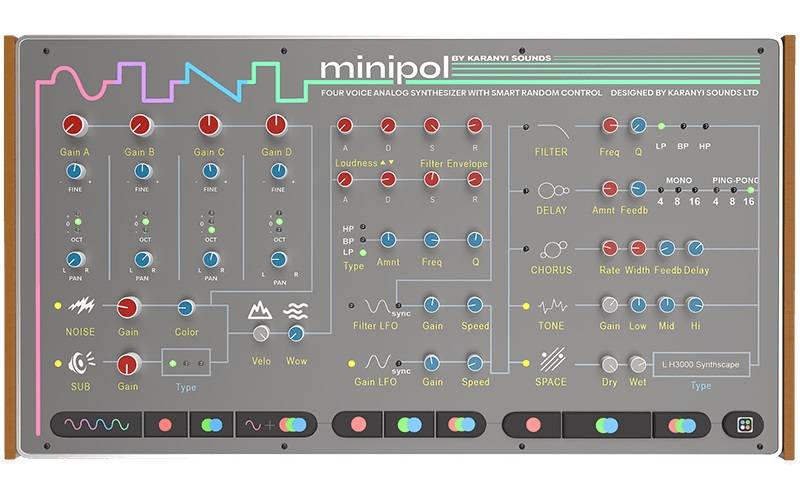Click the Velo mountain icon
This screenshot has height=500, width=800.
260,310
